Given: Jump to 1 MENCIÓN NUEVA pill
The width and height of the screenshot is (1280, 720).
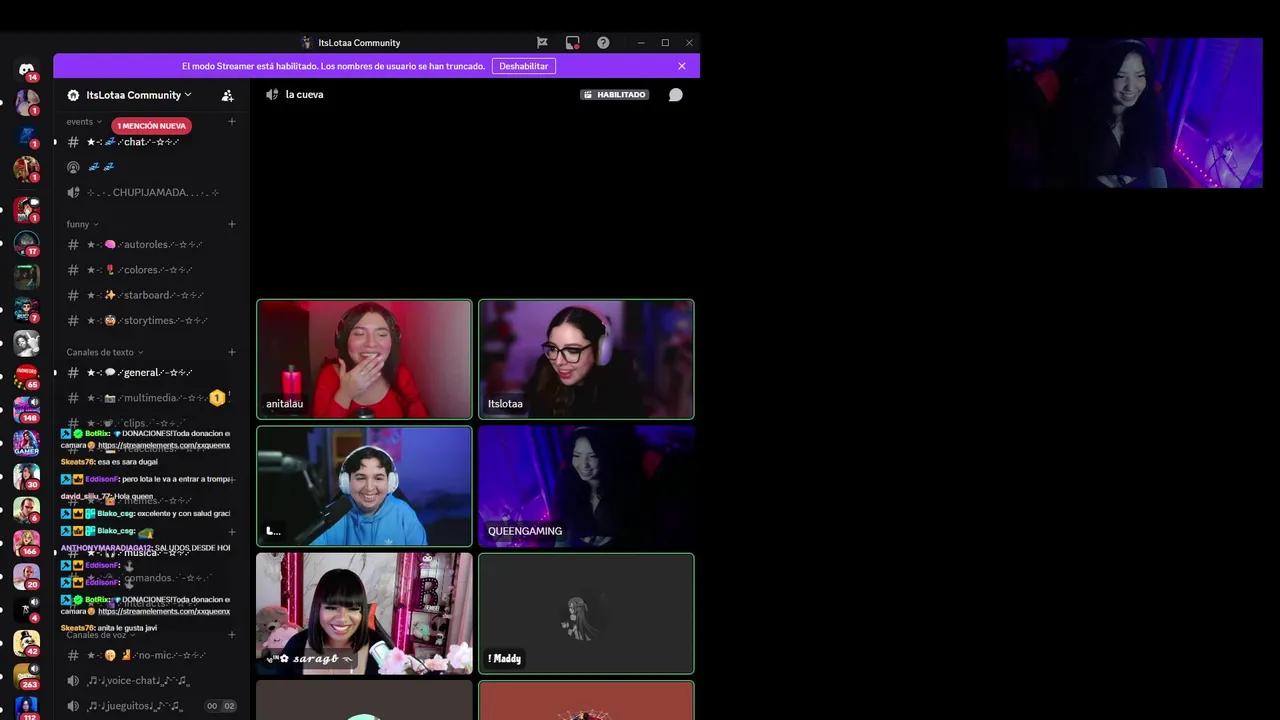Looking at the screenshot, I should point(151,126).
